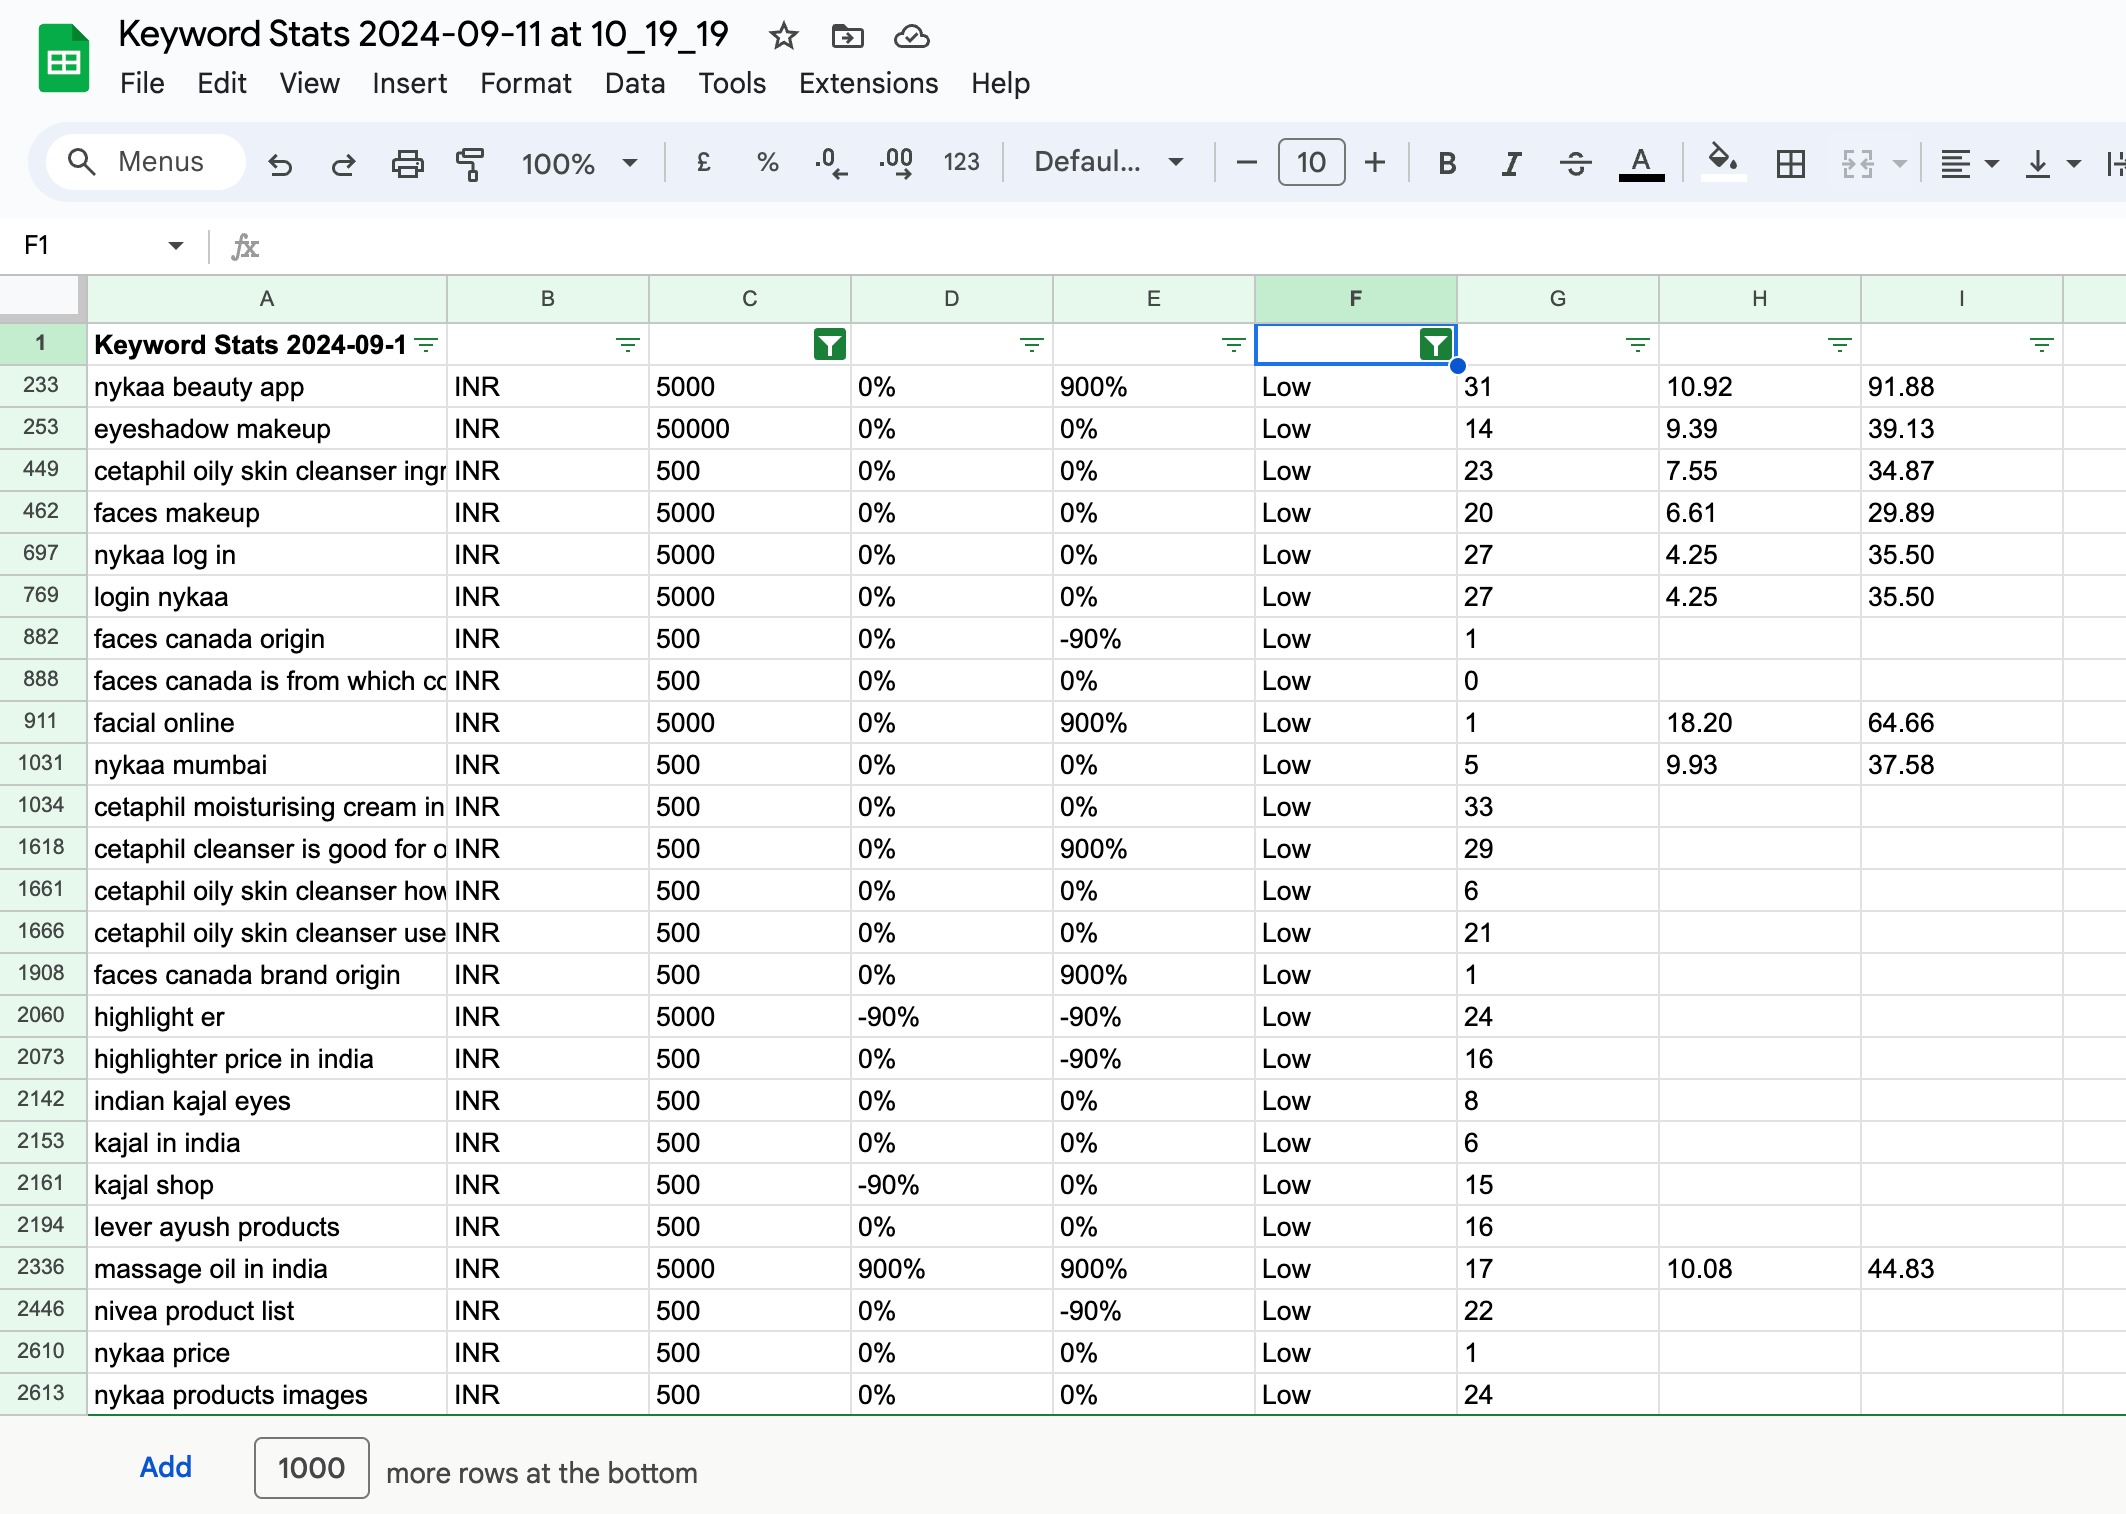Open the Edit menu
The image size is (2126, 1514).
click(x=222, y=83)
